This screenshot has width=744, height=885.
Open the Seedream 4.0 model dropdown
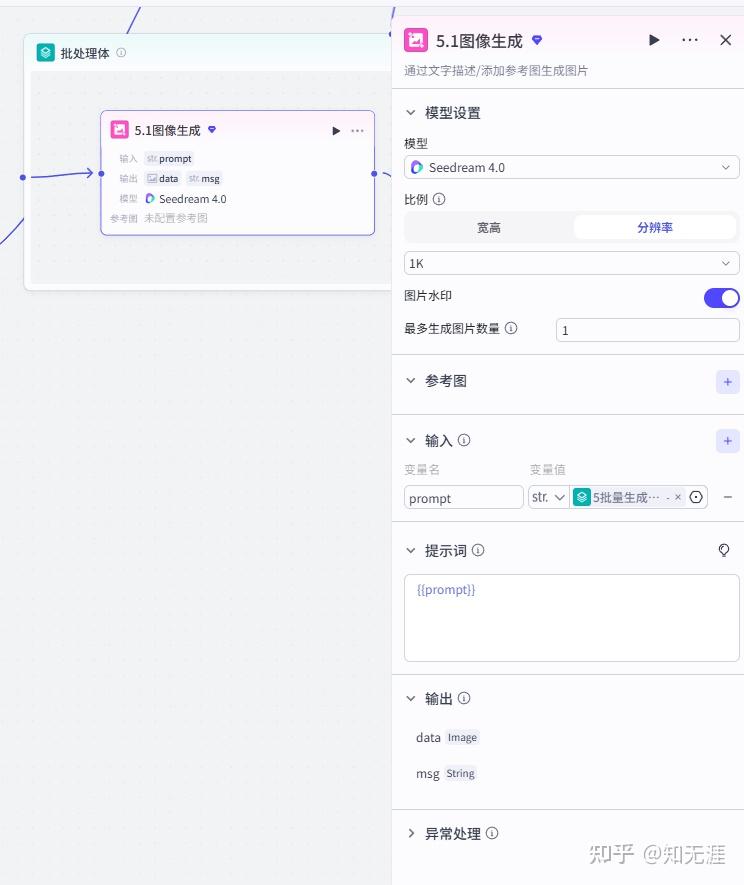pos(571,168)
